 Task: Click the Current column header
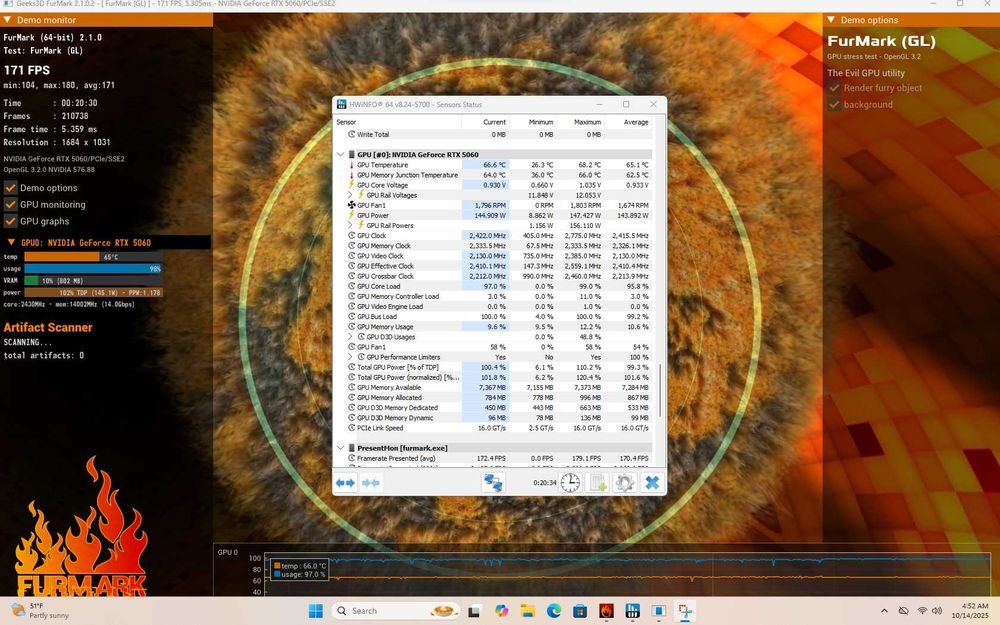tap(485, 122)
